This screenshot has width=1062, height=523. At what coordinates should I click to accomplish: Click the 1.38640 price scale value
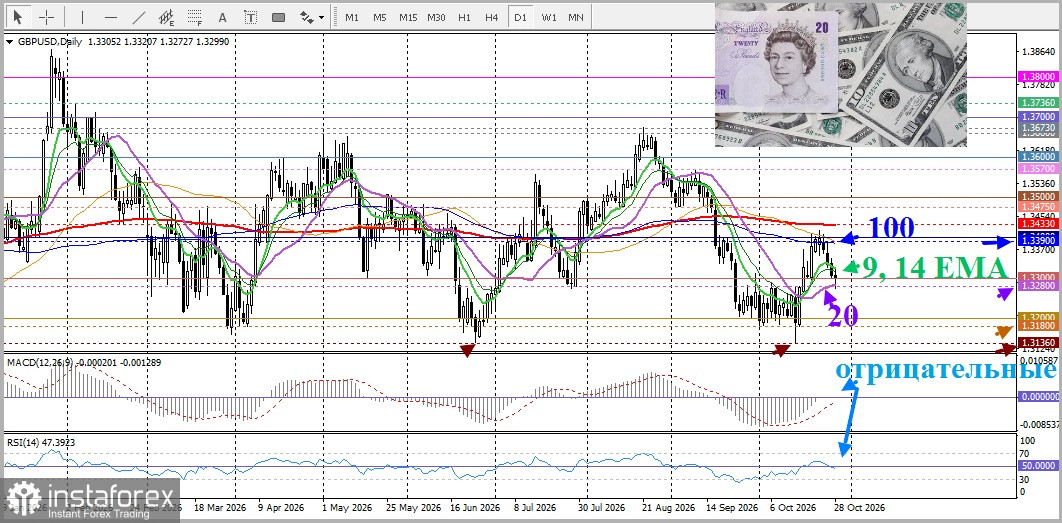tap(1039, 51)
